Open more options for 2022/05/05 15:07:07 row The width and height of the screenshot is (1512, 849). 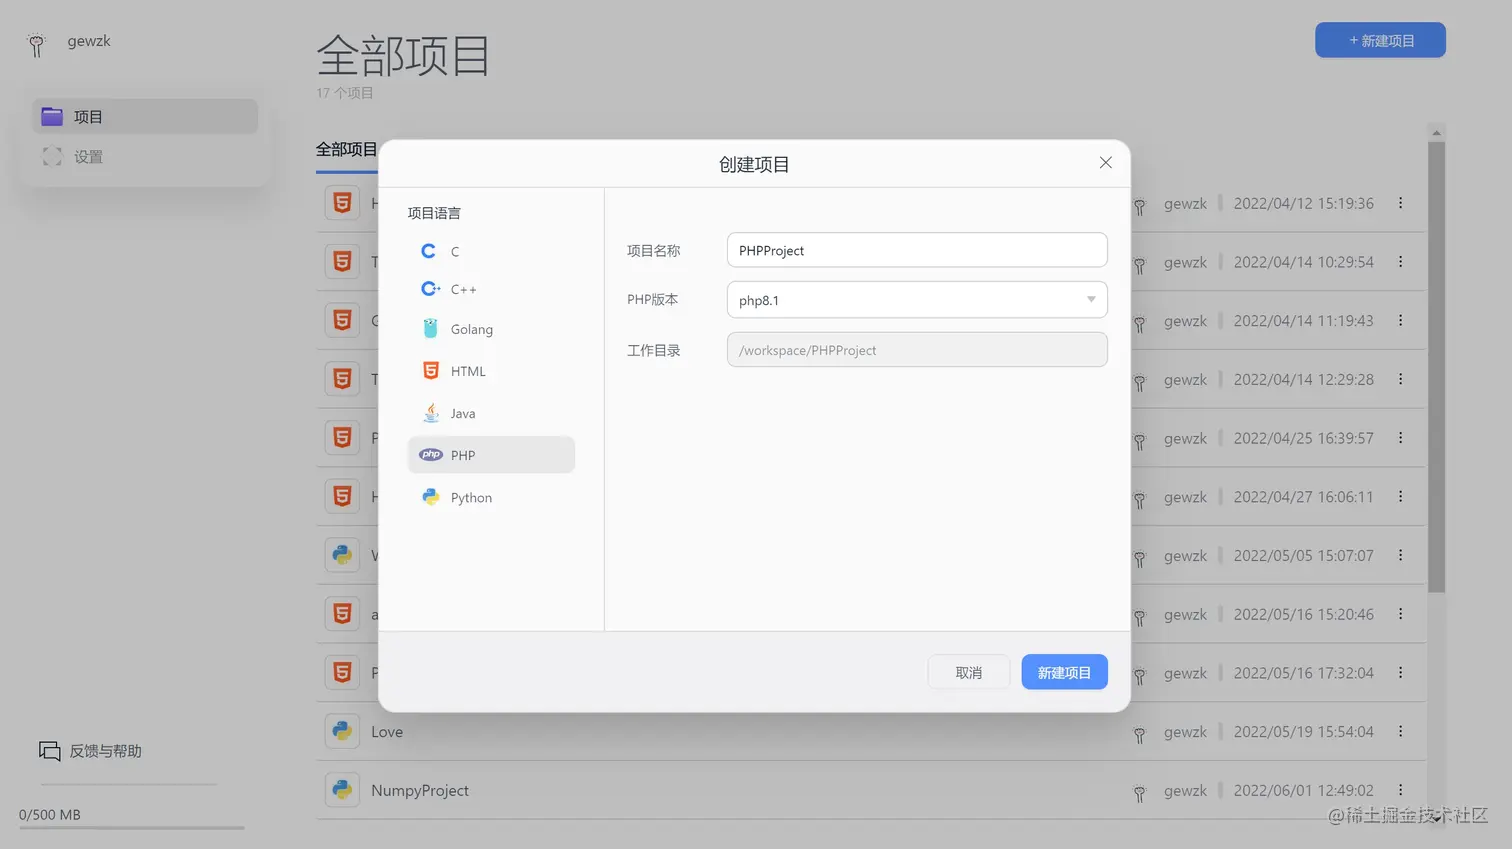[x=1400, y=555]
